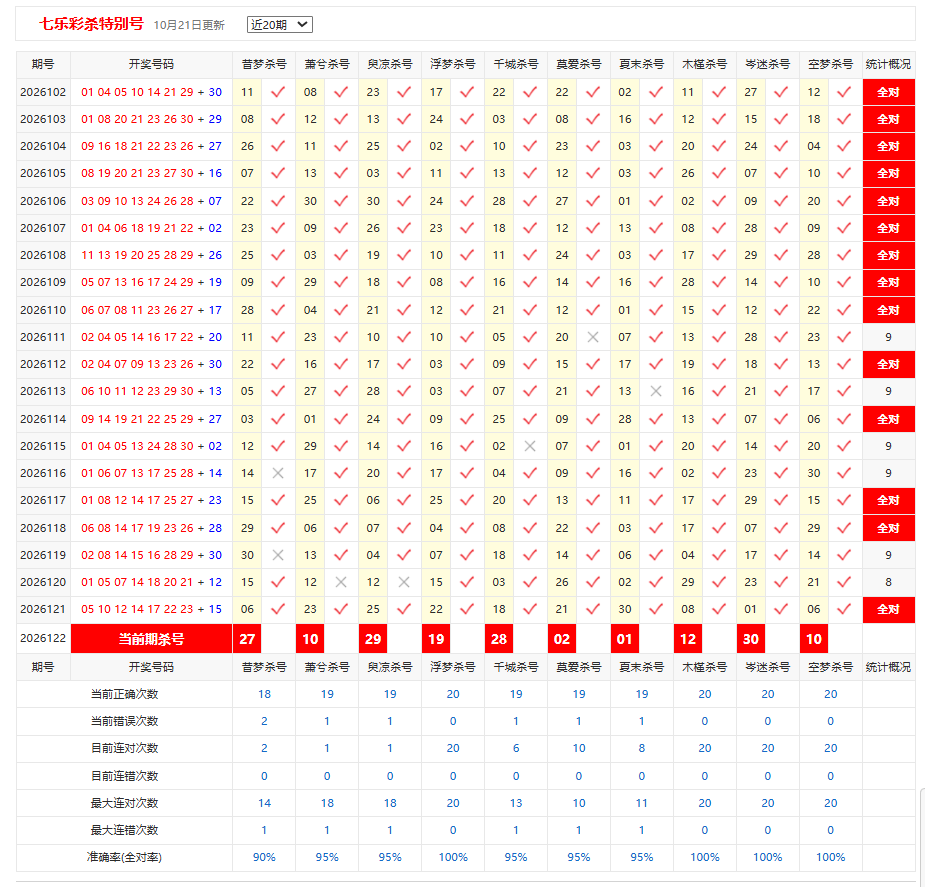Click the 全对 badge in row 2026121
Viewport: 925px width, 887px height.
click(x=888, y=609)
